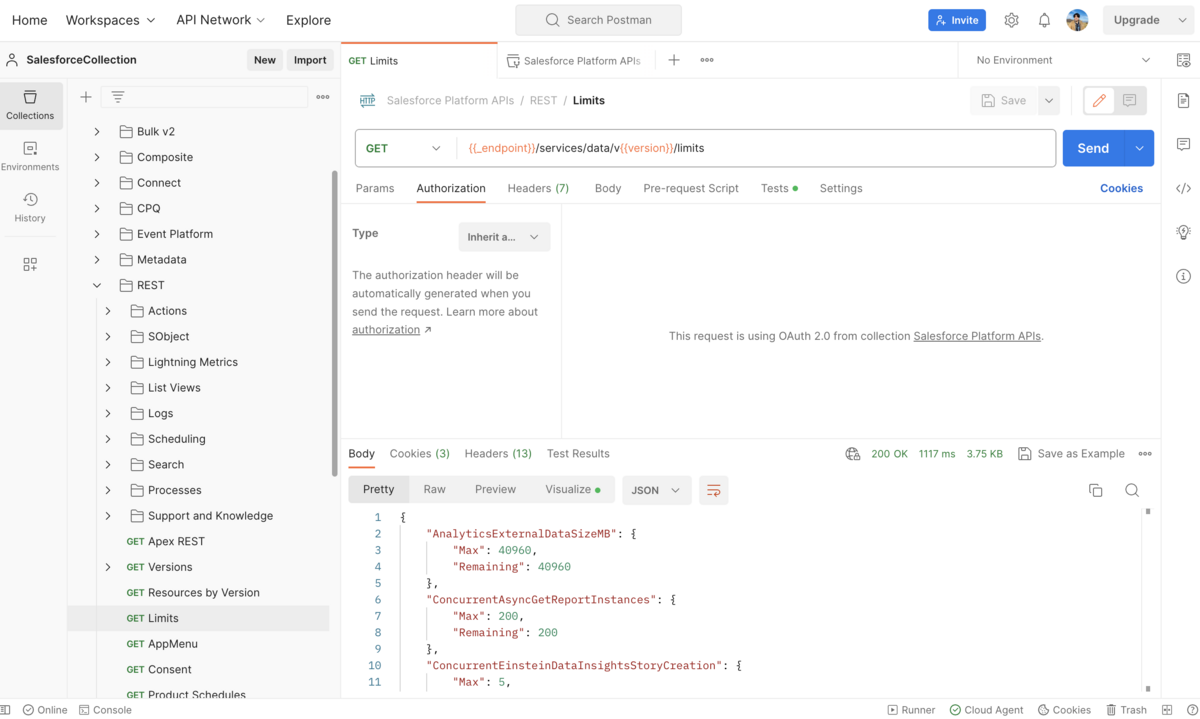Switch to the Pre-request Script tab
The image size is (1200, 719).
pos(691,188)
